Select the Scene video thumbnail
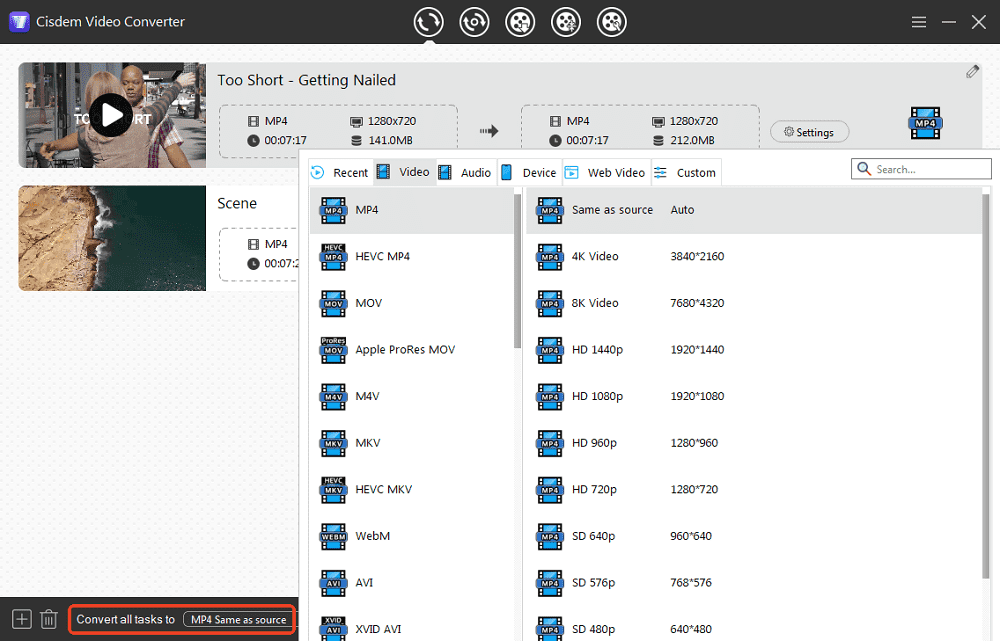Screen dimensions: 1000x641 pyautogui.click(x=112, y=238)
